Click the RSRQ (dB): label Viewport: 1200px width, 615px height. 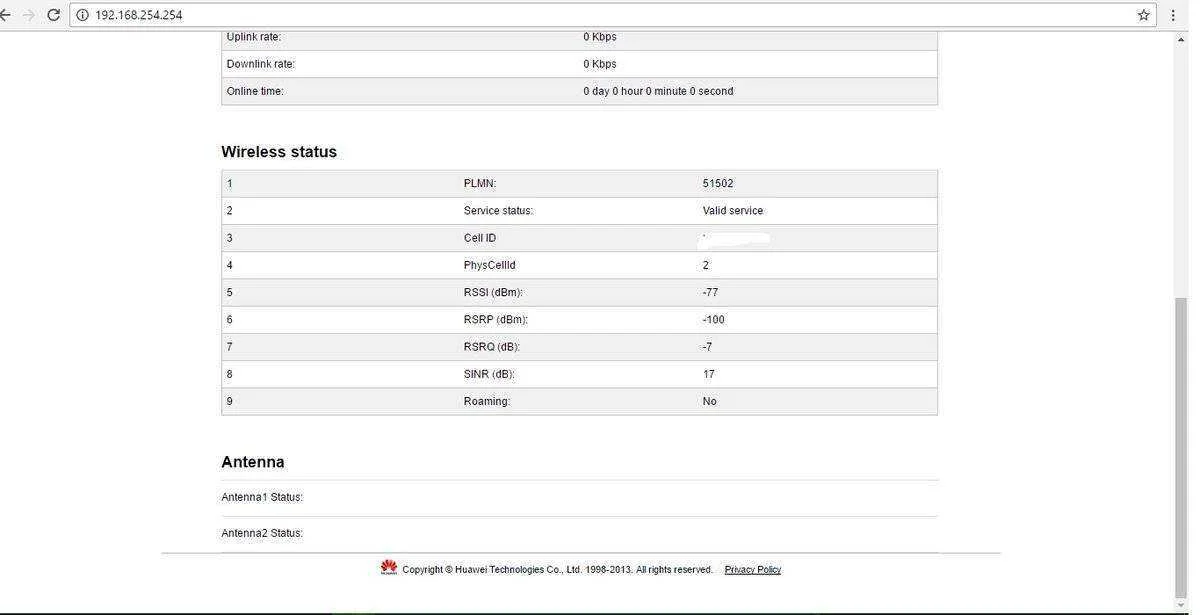pyautogui.click(x=492, y=347)
